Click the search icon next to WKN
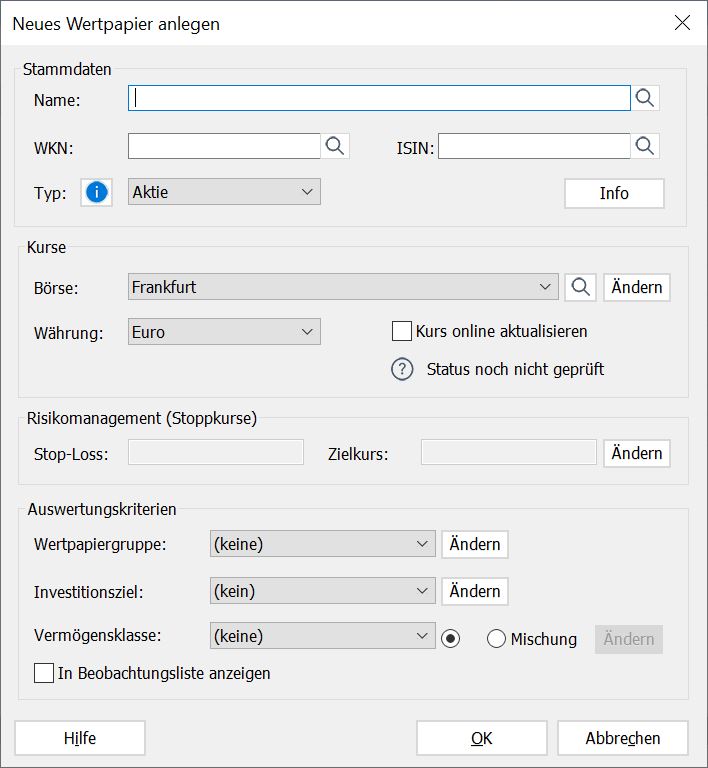The height and width of the screenshot is (768, 708). click(x=335, y=146)
